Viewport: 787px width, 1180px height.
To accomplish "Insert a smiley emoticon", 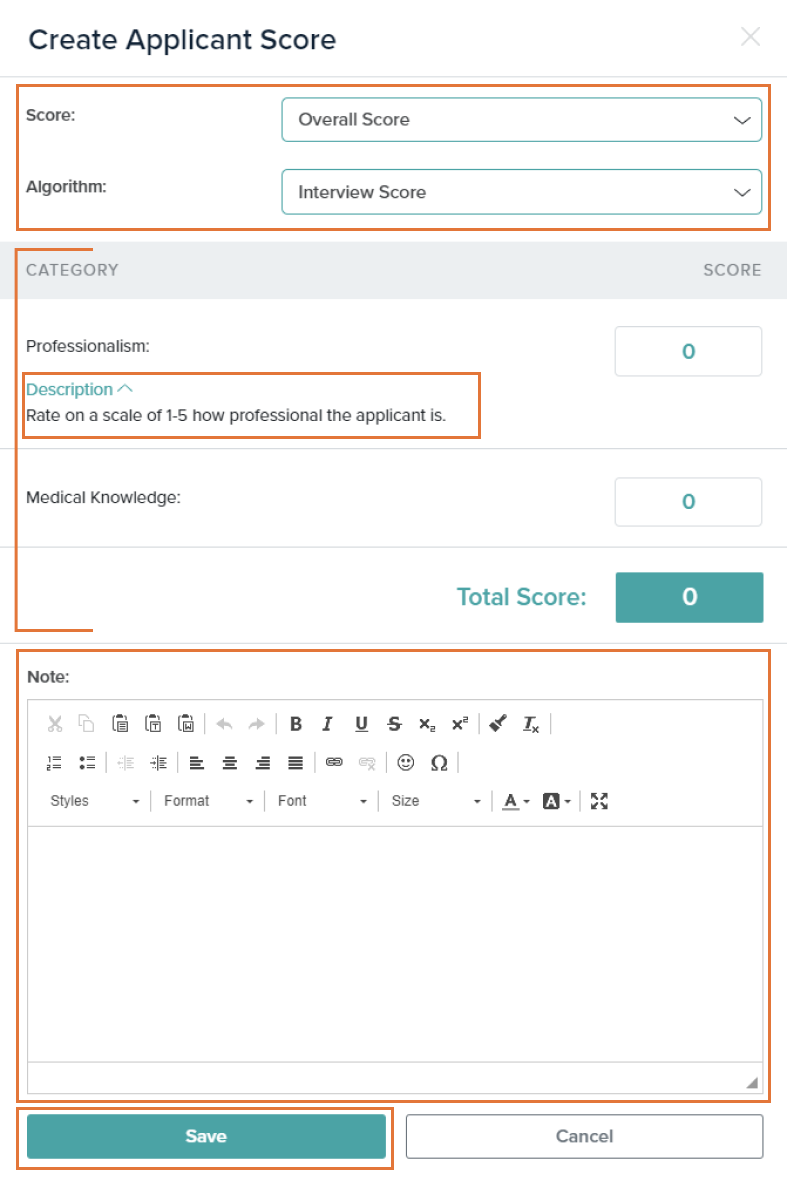I will [x=406, y=762].
